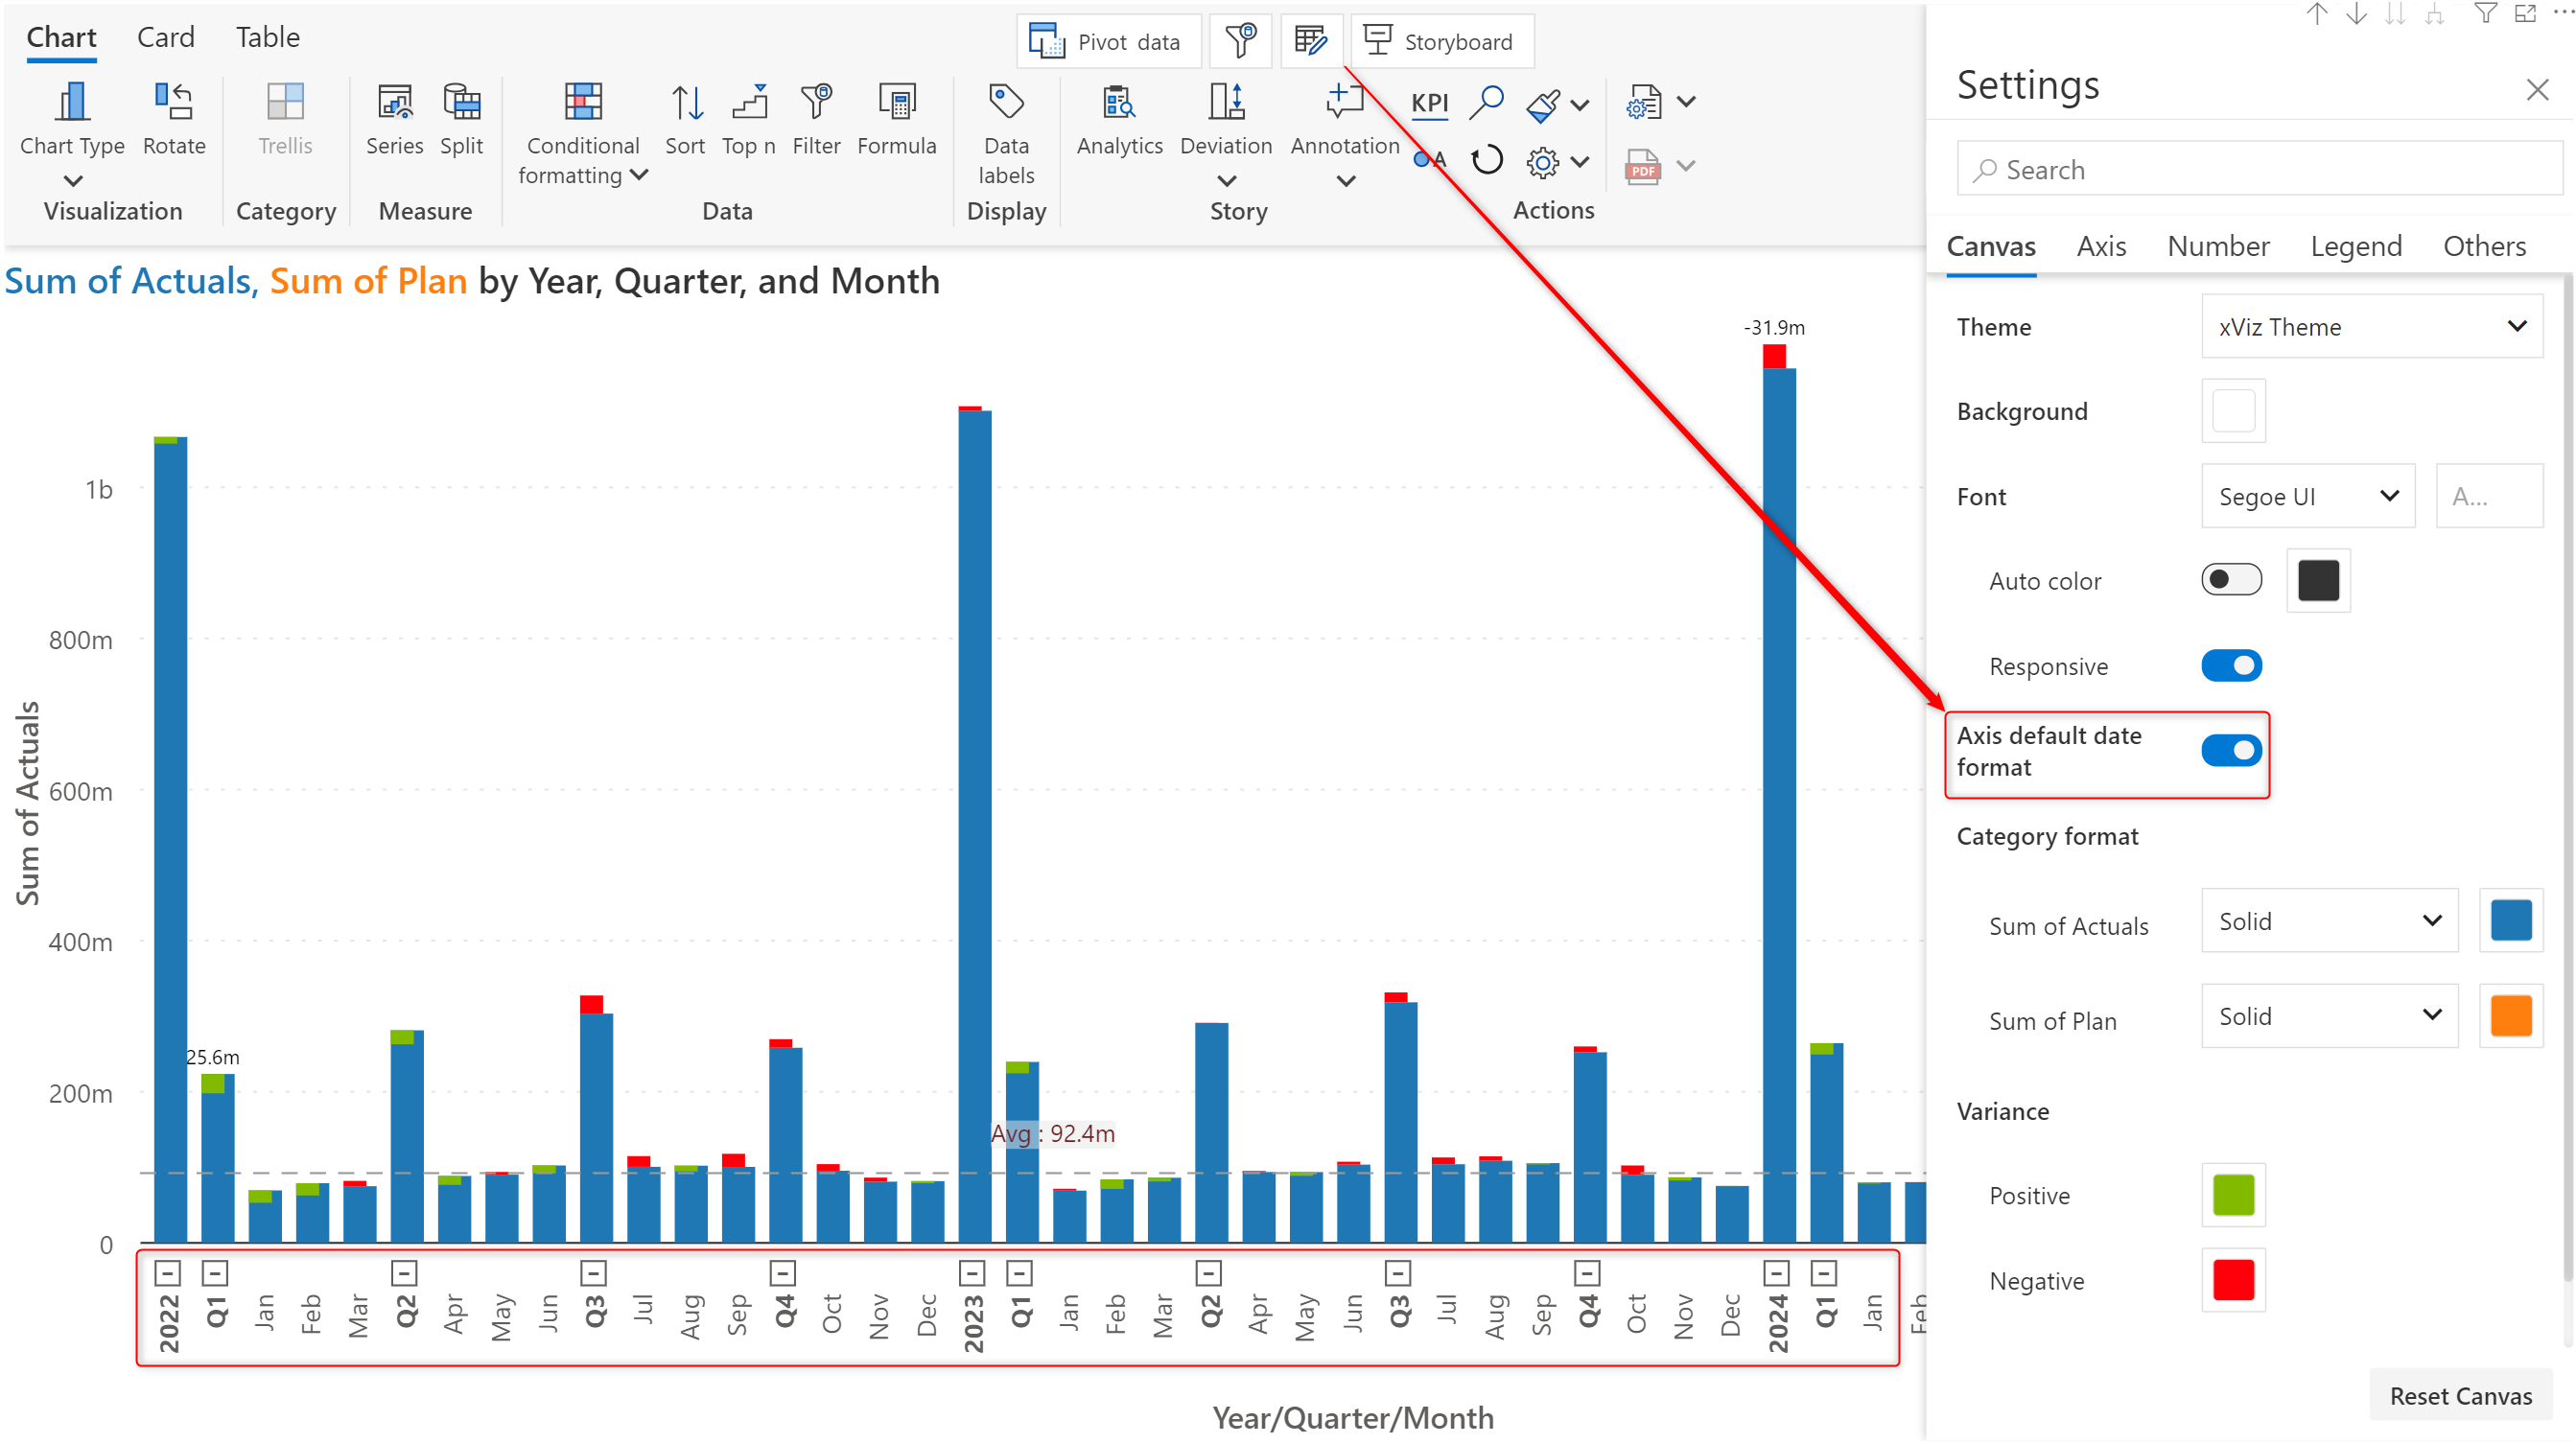Expand the Chart Type chevron

(x=72, y=182)
